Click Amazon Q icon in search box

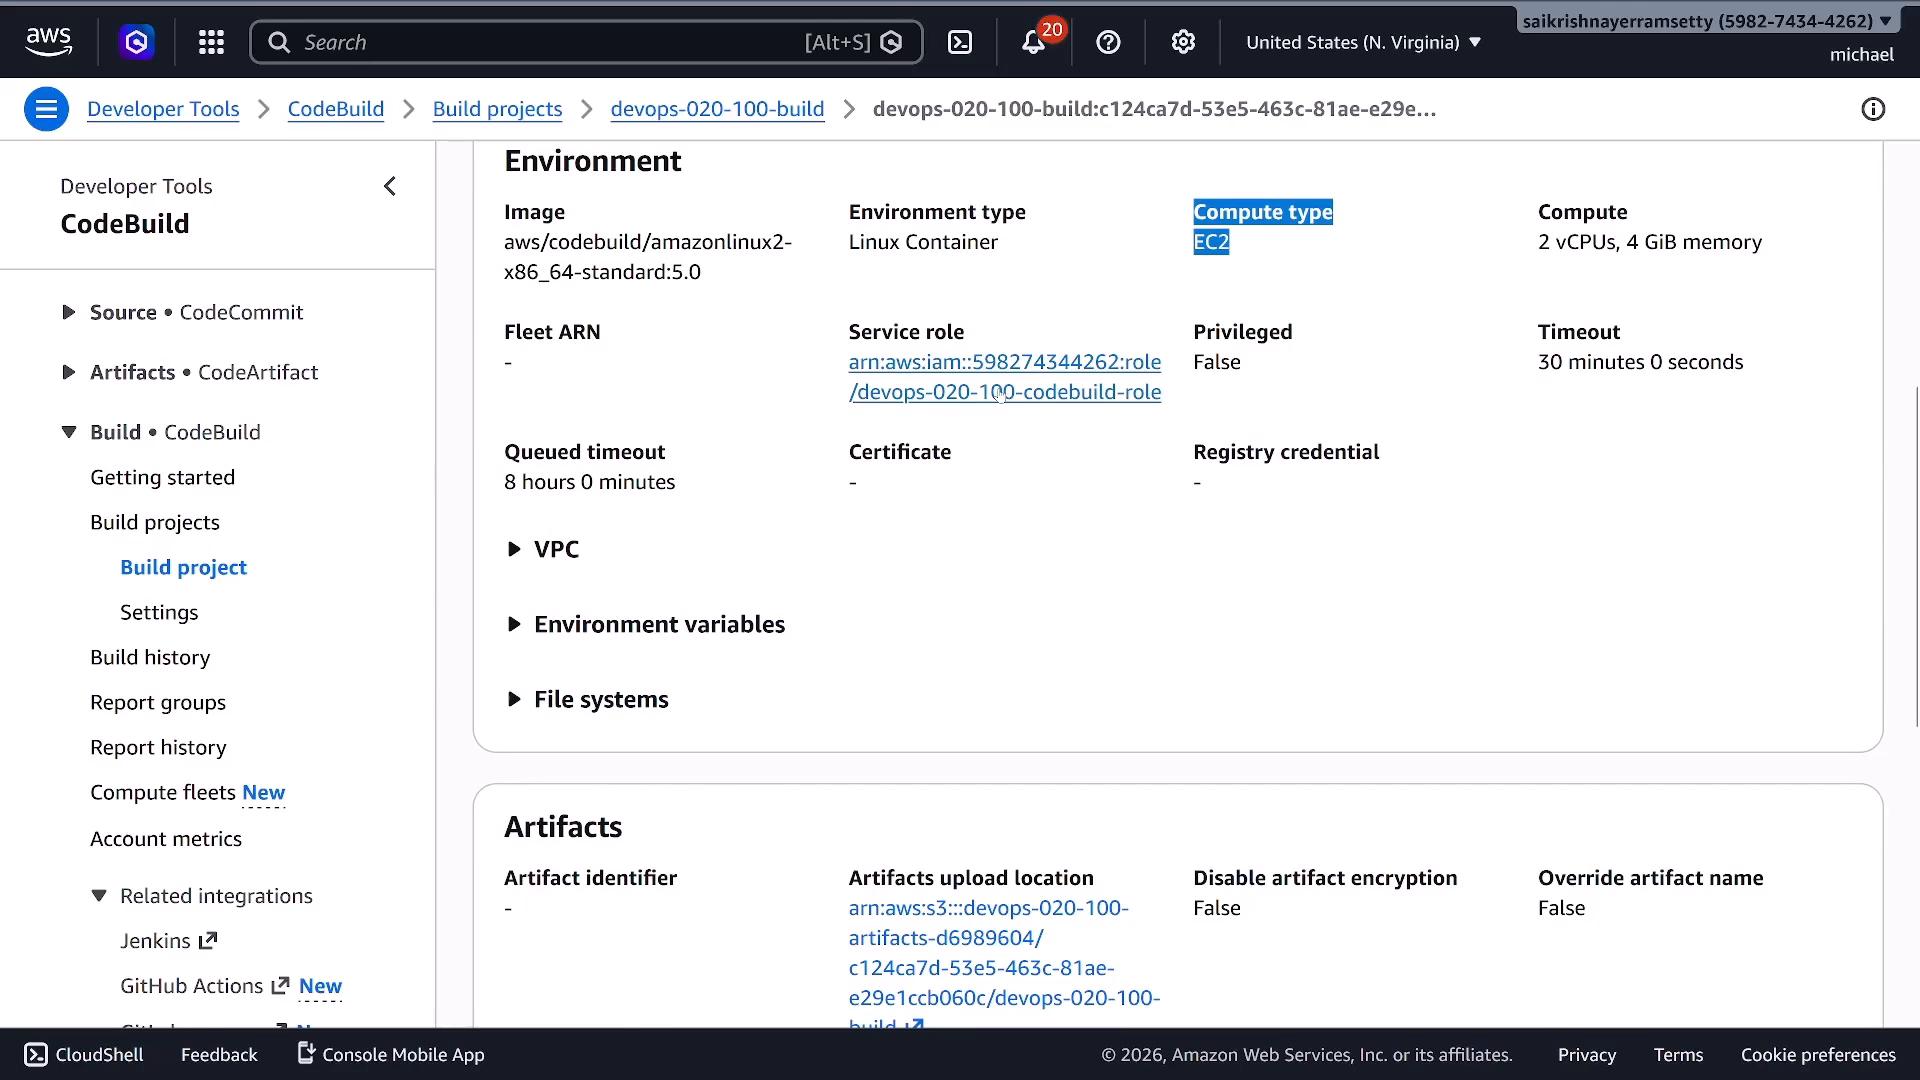(x=891, y=42)
